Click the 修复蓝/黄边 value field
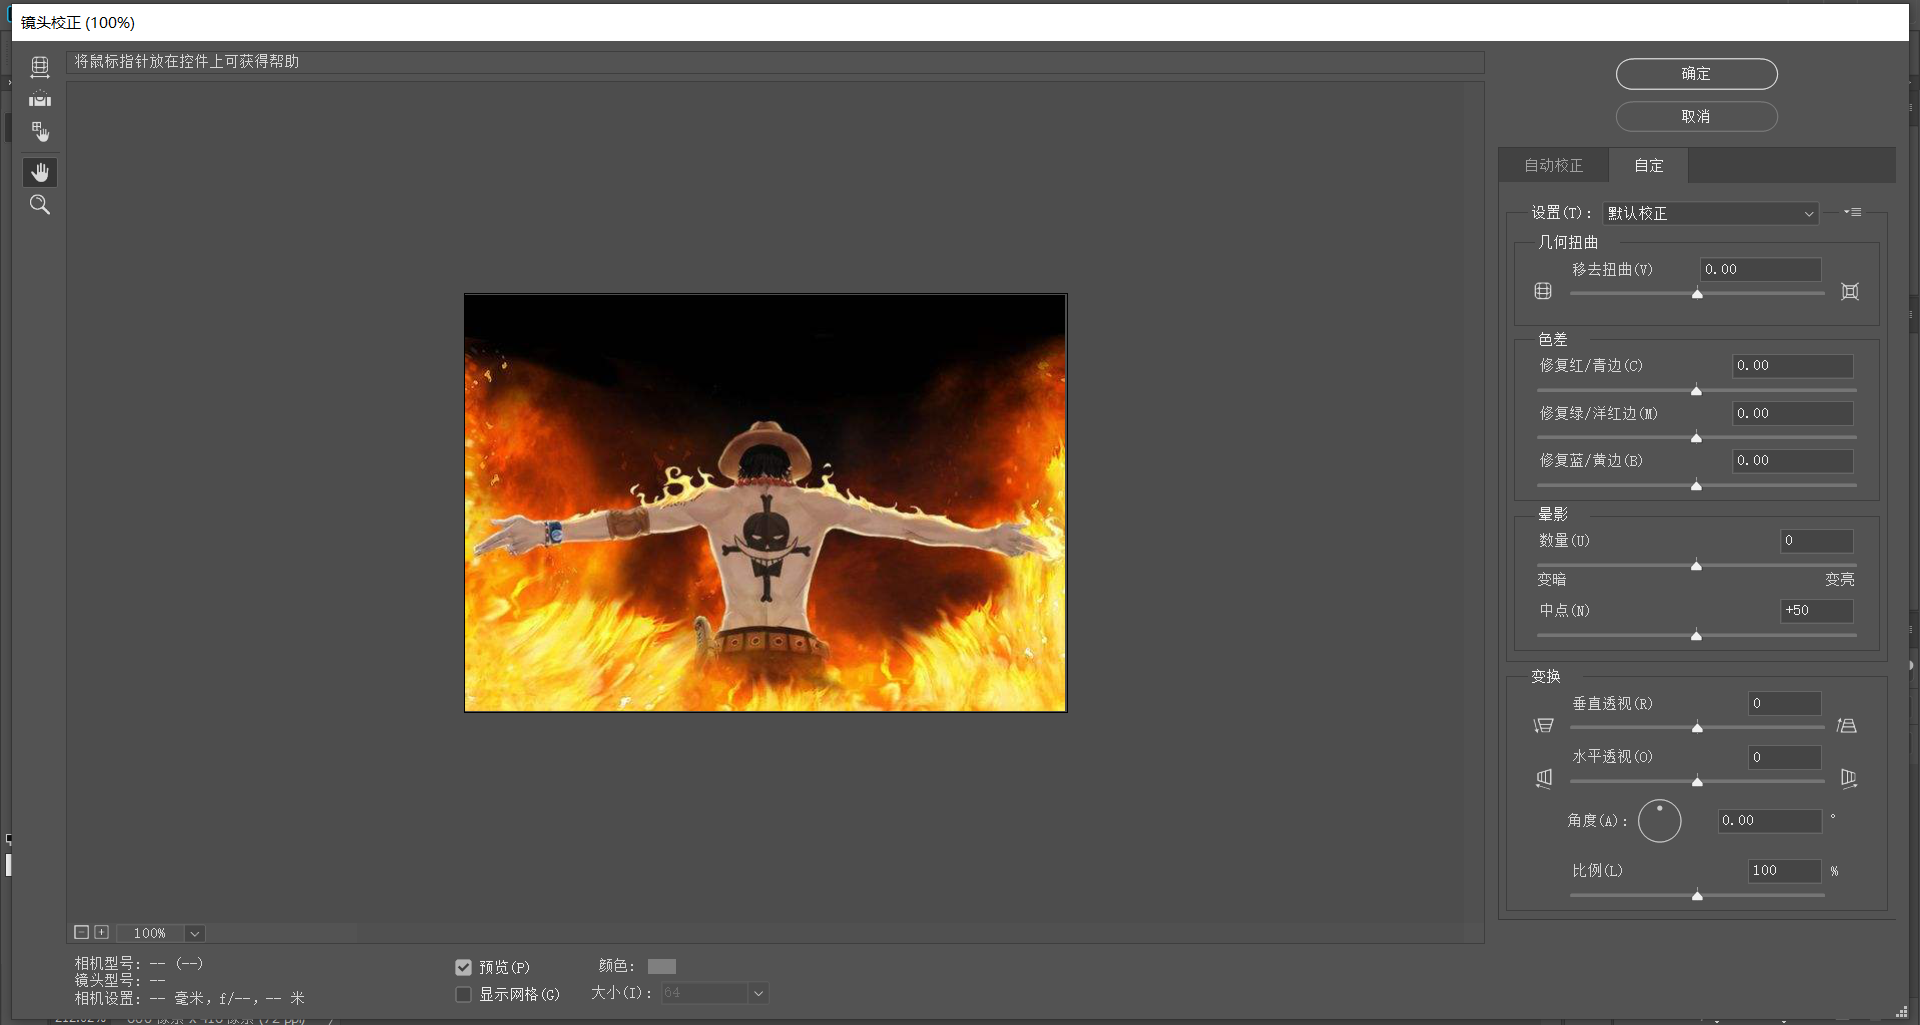This screenshot has width=1920, height=1025. click(x=1792, y=461)
